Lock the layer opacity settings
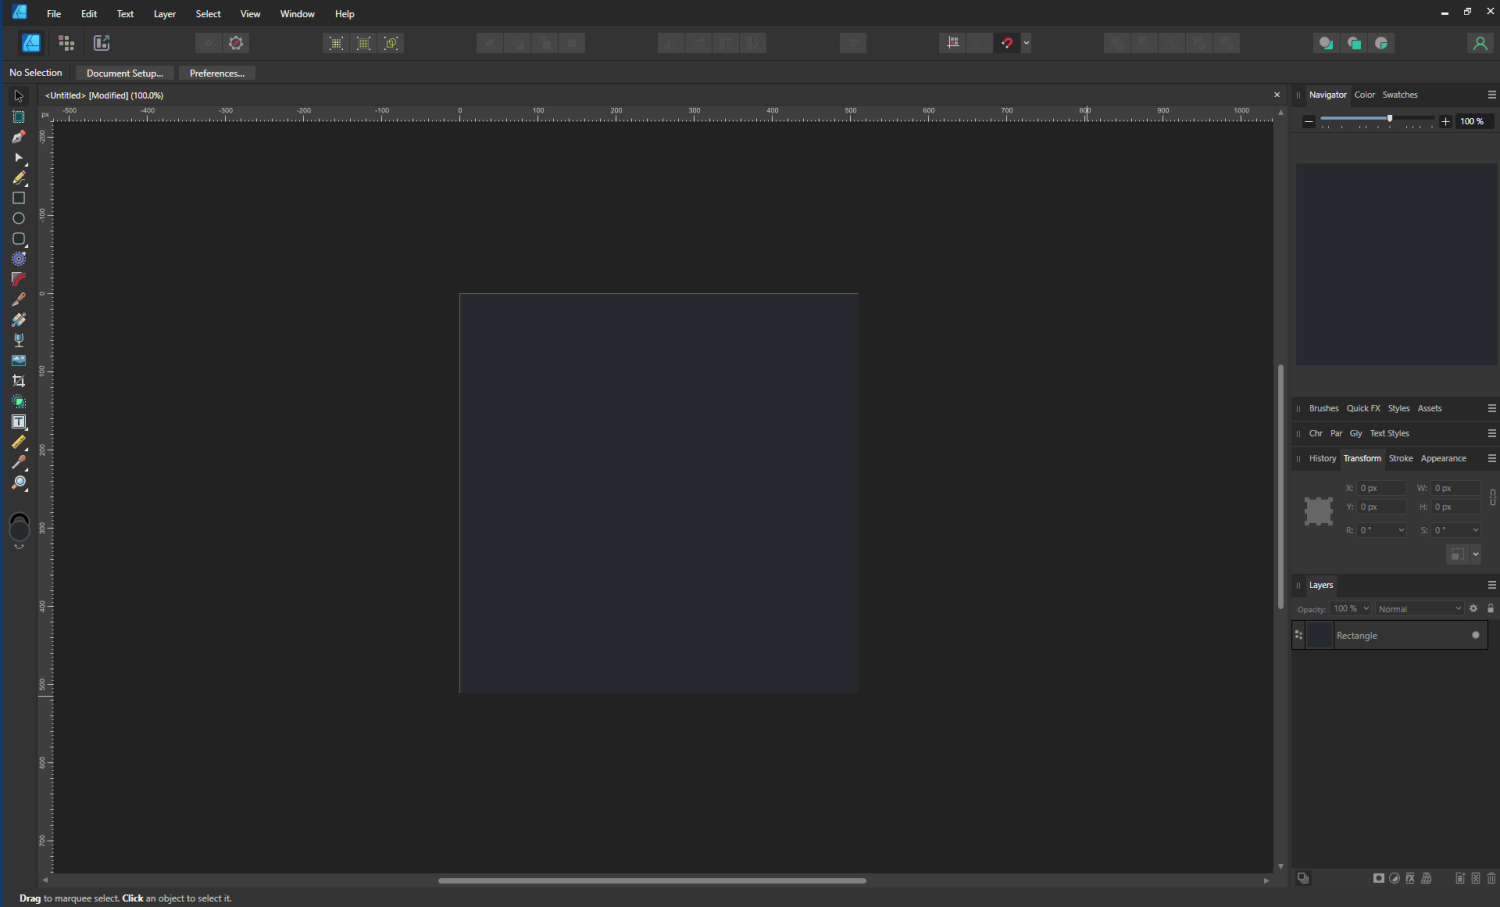 1490,608
